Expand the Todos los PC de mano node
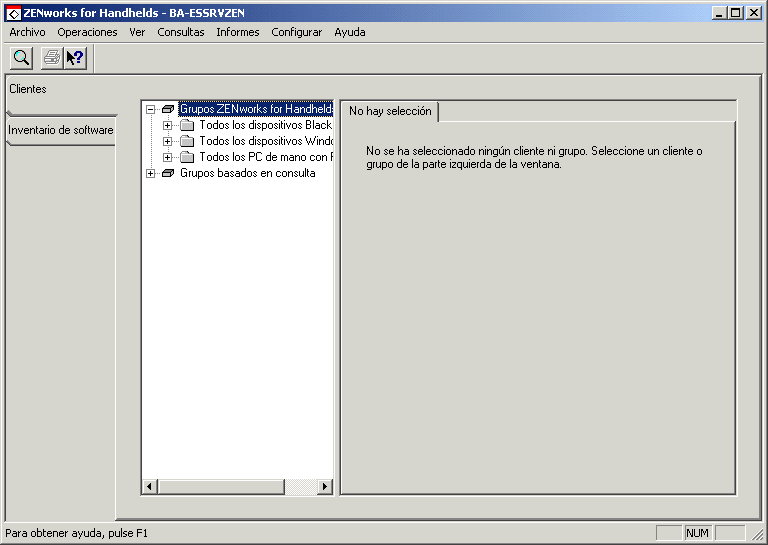 pos(168,158)
